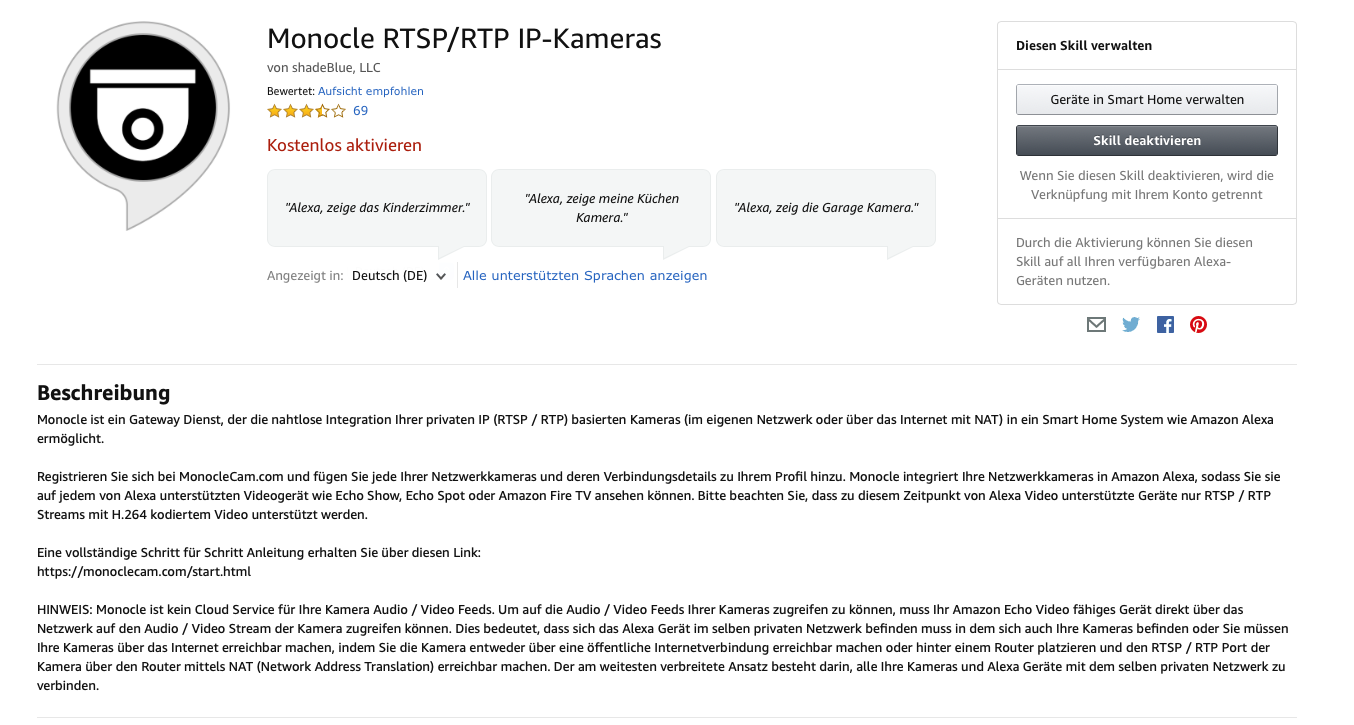The image size is (1354, 725).
Task: Open Geräte in Smart Home verwalten
Action: [1146, 100]
